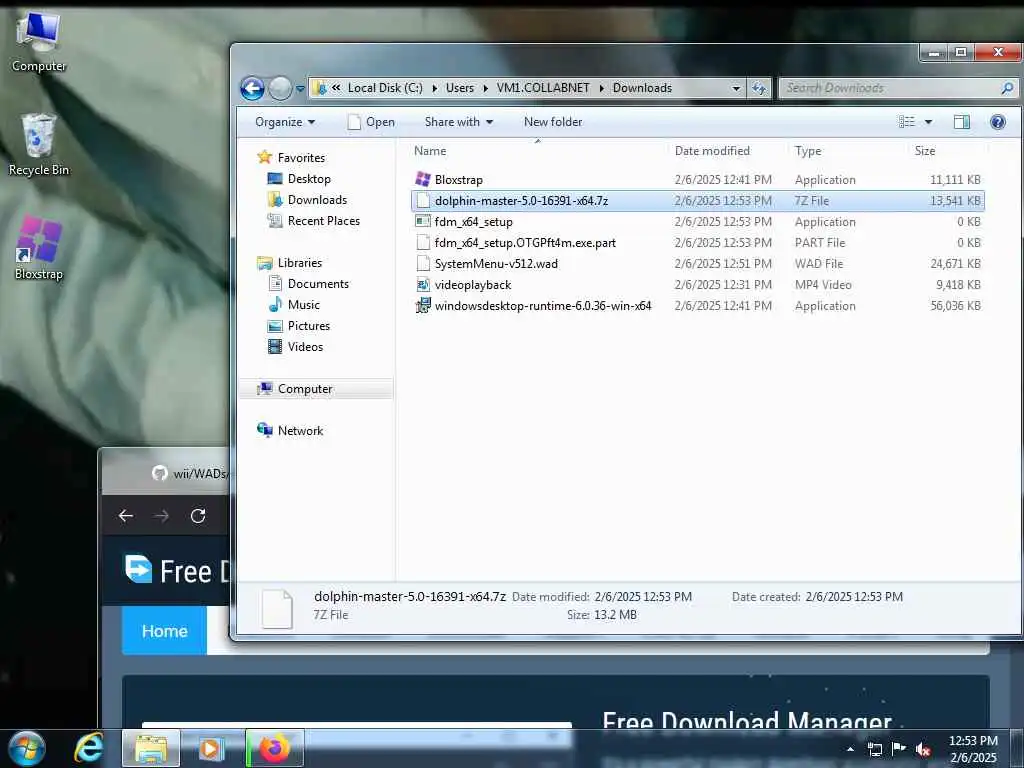Screen dimensions: 1024x768
Task: Open the Documents library
Action: coord(308,283)
